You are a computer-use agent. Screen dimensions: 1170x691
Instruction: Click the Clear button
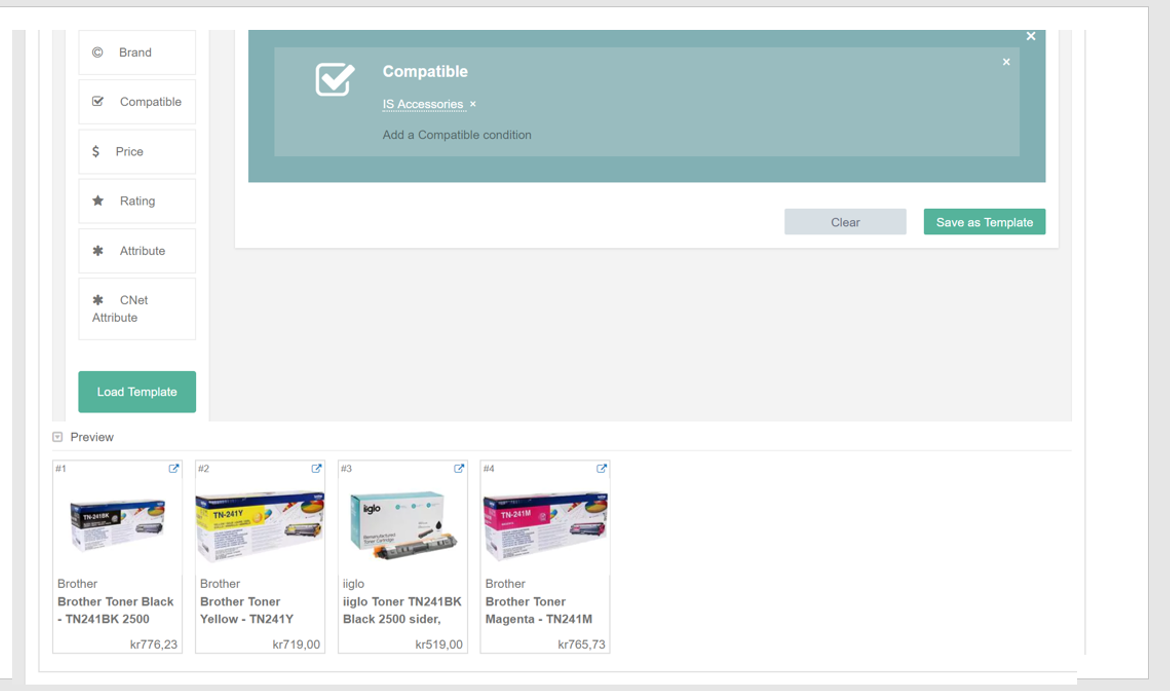[x=845, y=222]
